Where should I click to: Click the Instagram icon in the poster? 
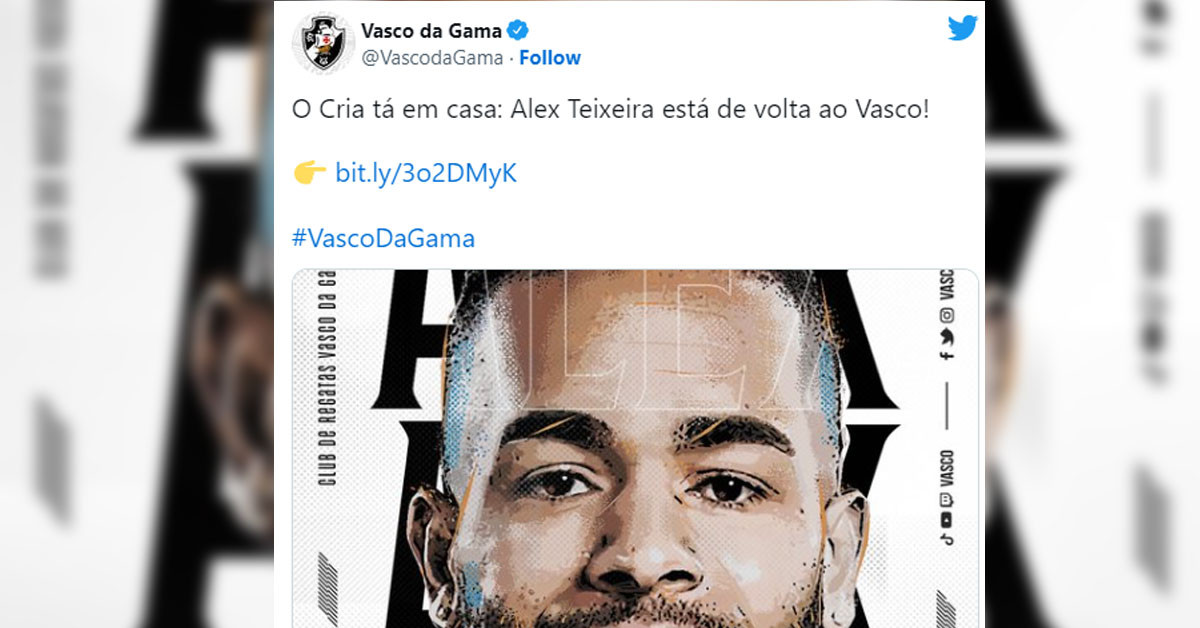coord(946,315)
